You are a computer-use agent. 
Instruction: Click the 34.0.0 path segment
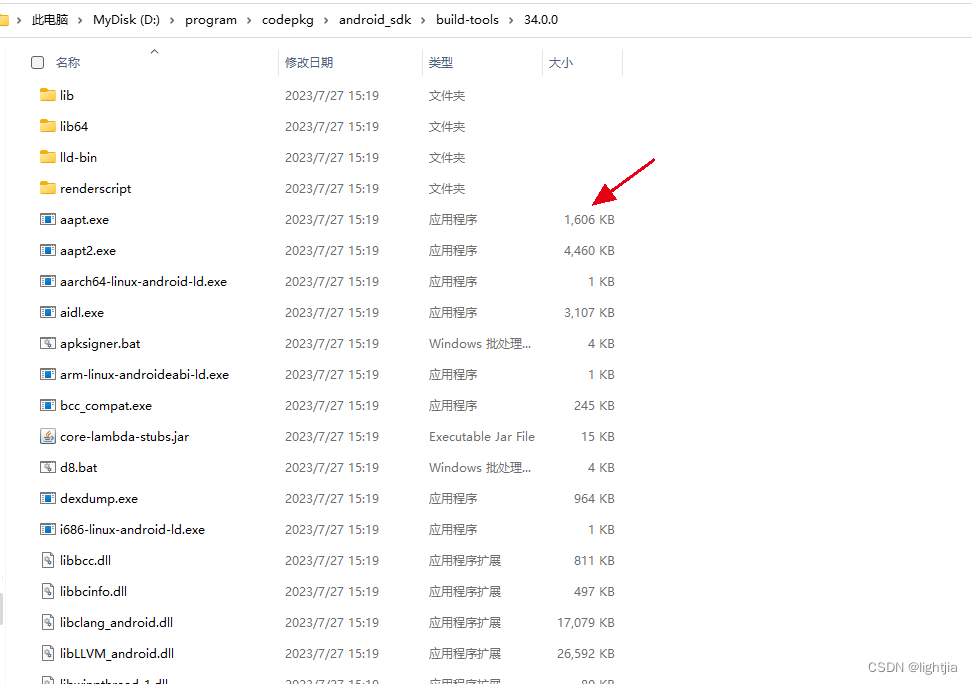coord(541,19)
